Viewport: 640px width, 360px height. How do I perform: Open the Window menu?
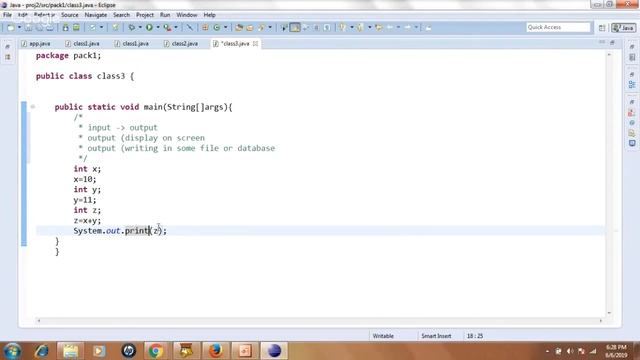187,15
